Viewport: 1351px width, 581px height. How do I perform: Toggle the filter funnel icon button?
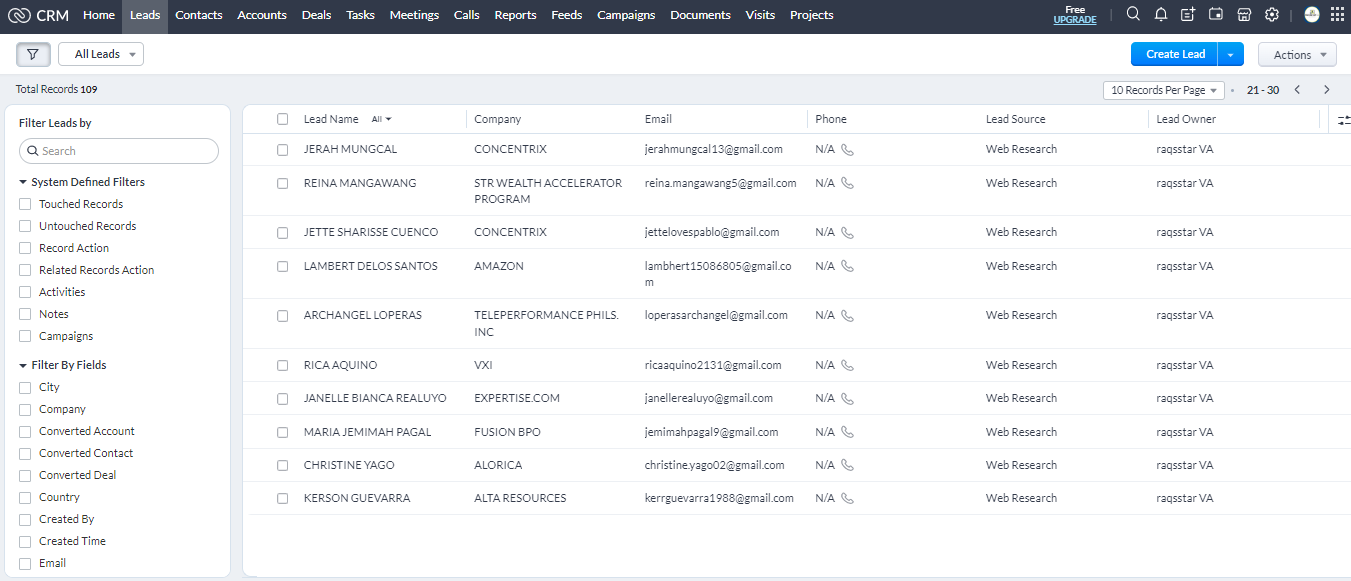point(33,54)
